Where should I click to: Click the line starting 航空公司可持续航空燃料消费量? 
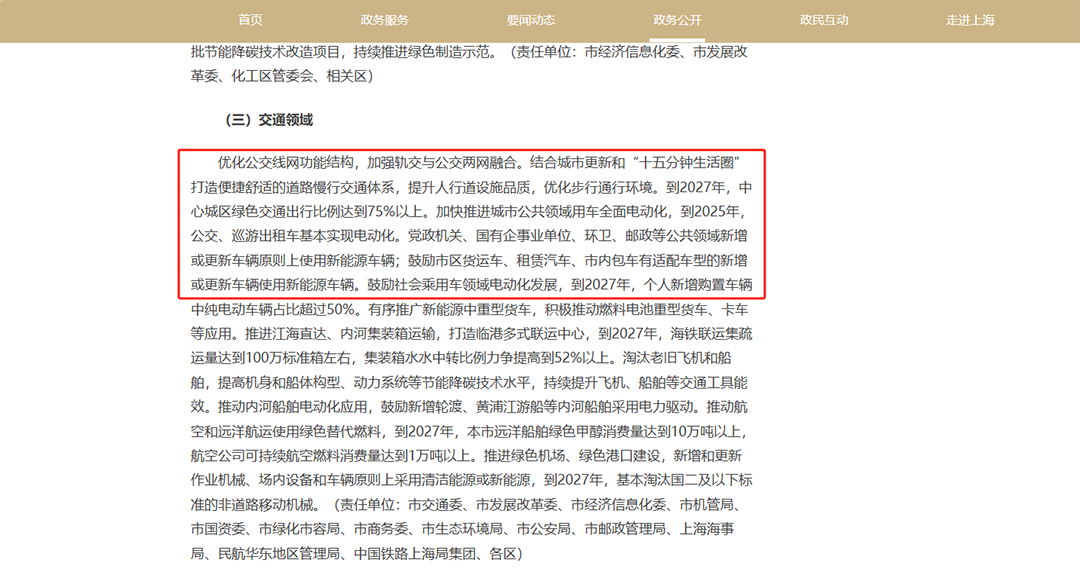tap(466, 456)
